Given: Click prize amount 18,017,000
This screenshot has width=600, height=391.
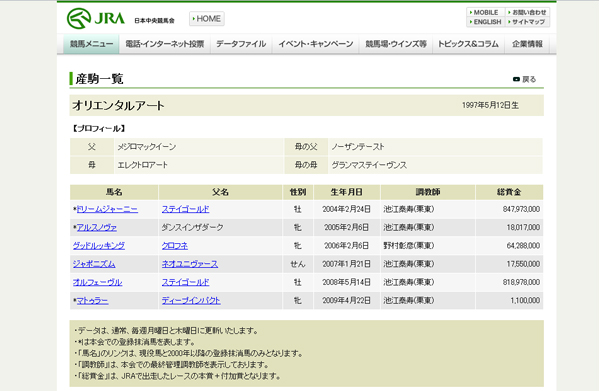Looking at the screenshot, I should point(523,228).
